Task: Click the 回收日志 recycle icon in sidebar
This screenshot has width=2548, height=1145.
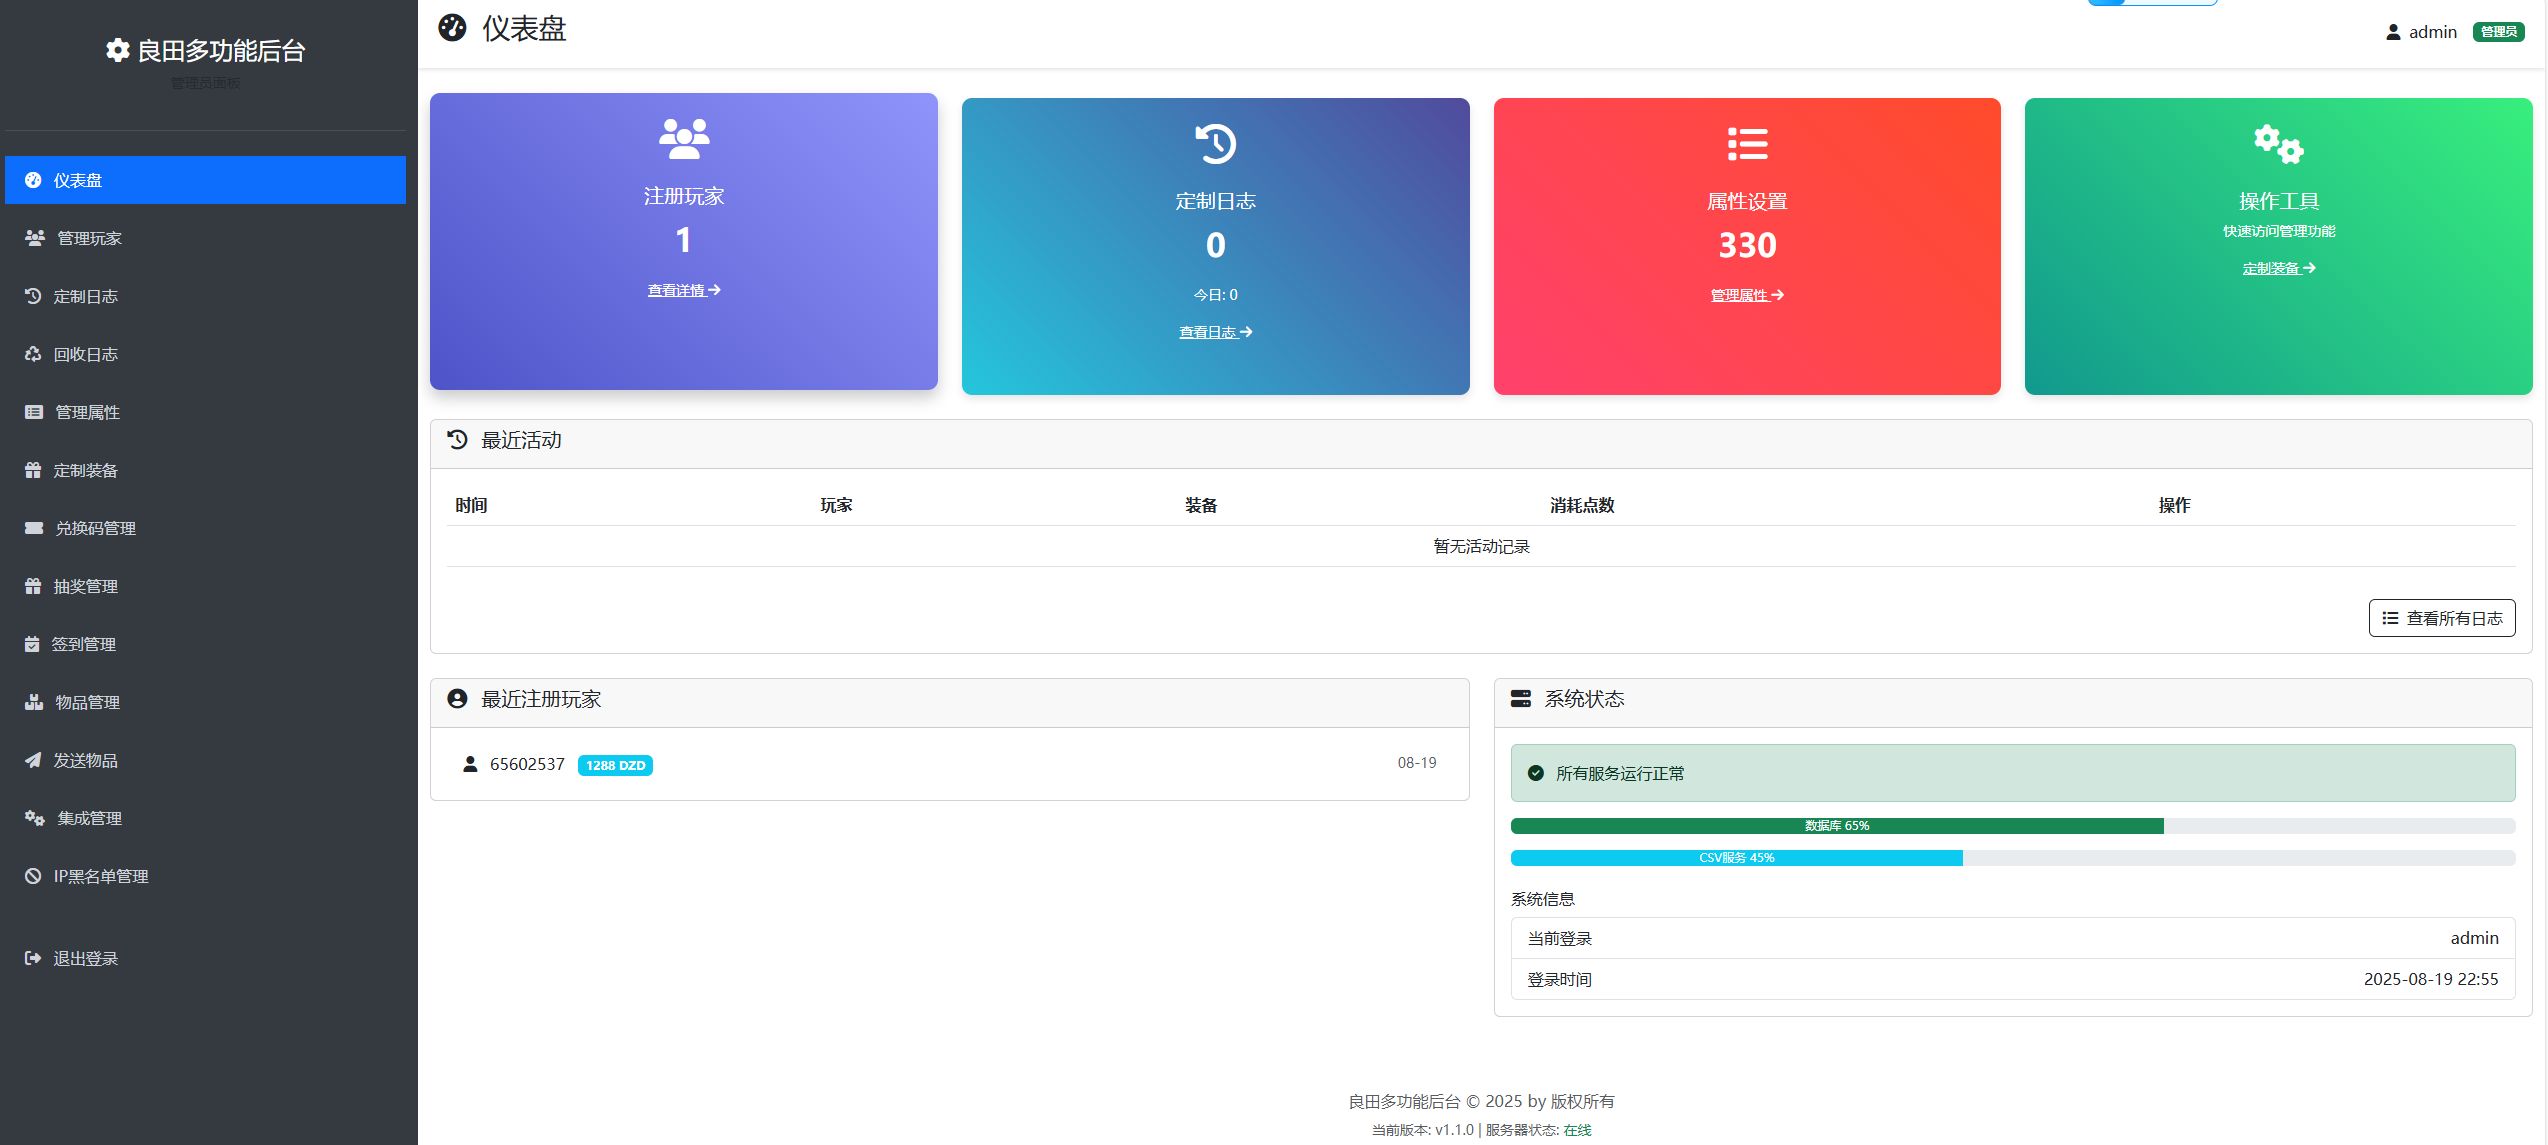Action: tap(33, 354)
